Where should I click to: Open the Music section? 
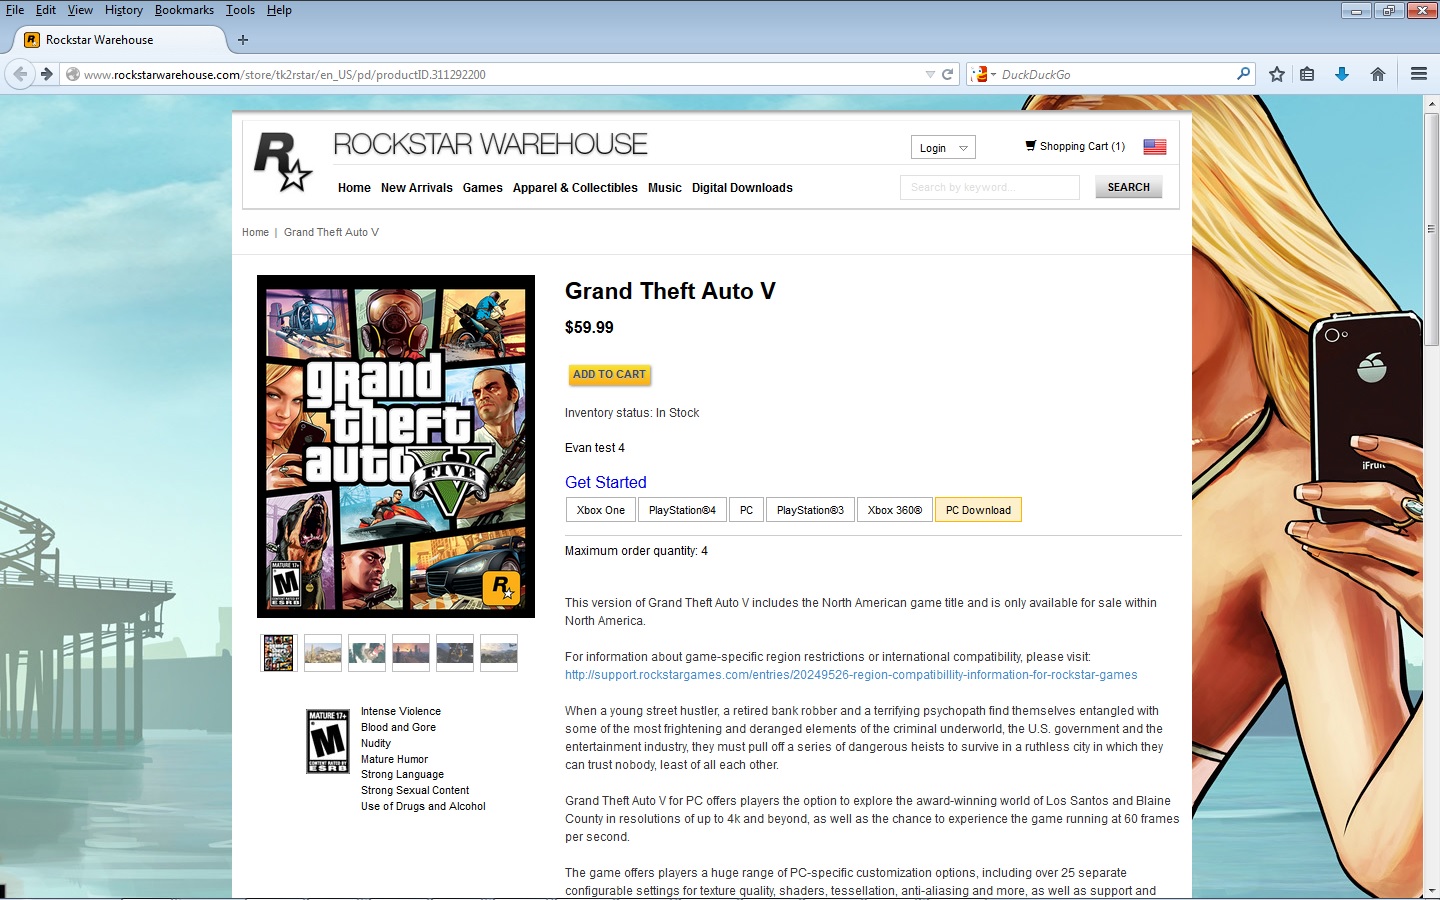[664, 188]
